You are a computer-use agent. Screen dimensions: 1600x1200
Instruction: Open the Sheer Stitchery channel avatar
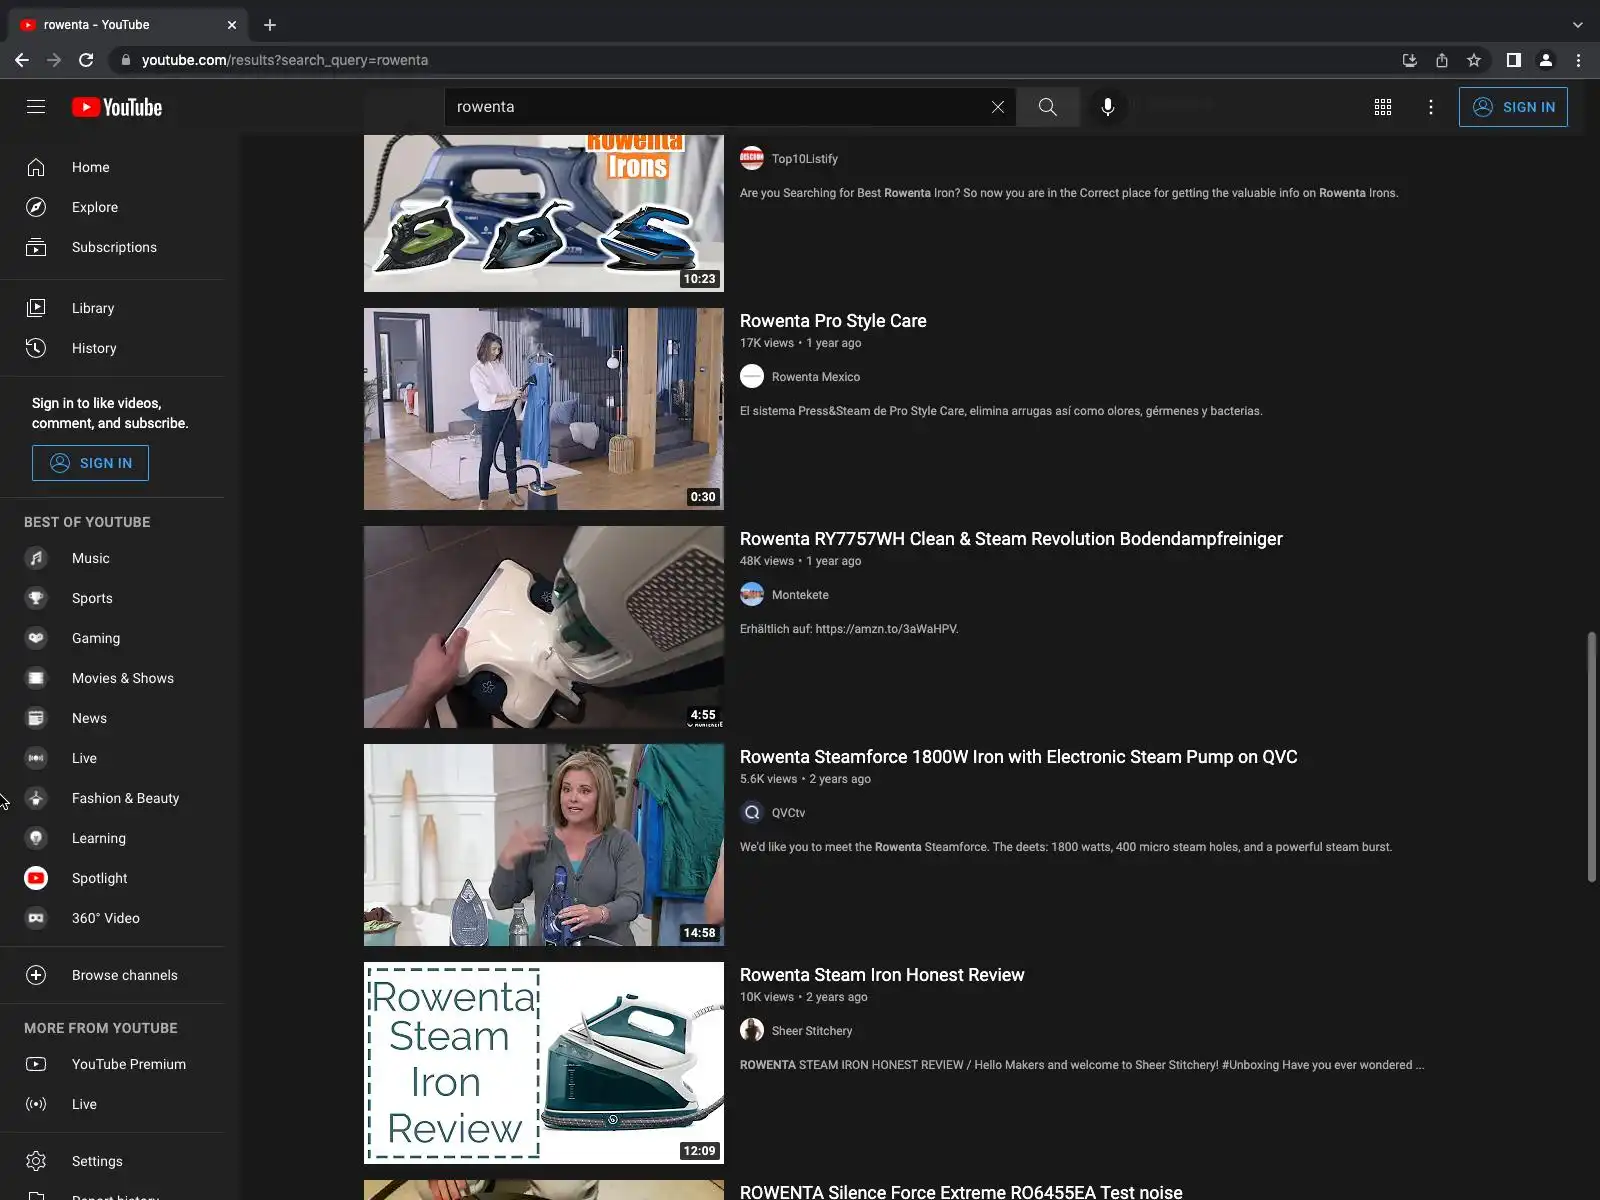coord(752,1030)
